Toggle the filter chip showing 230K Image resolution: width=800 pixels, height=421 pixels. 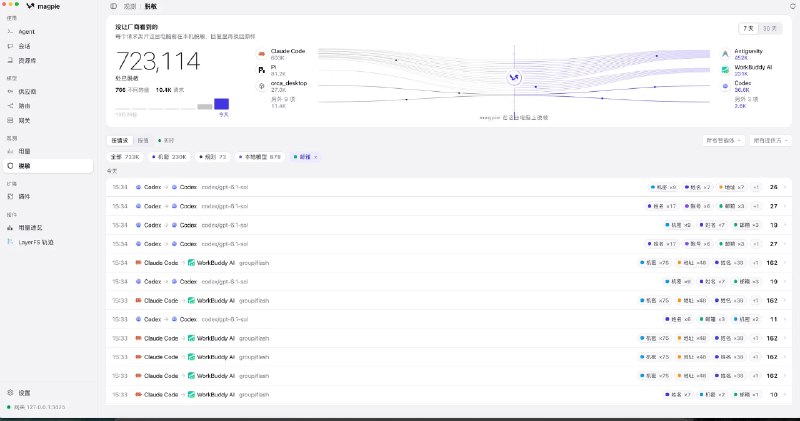(x=169, y=157)
